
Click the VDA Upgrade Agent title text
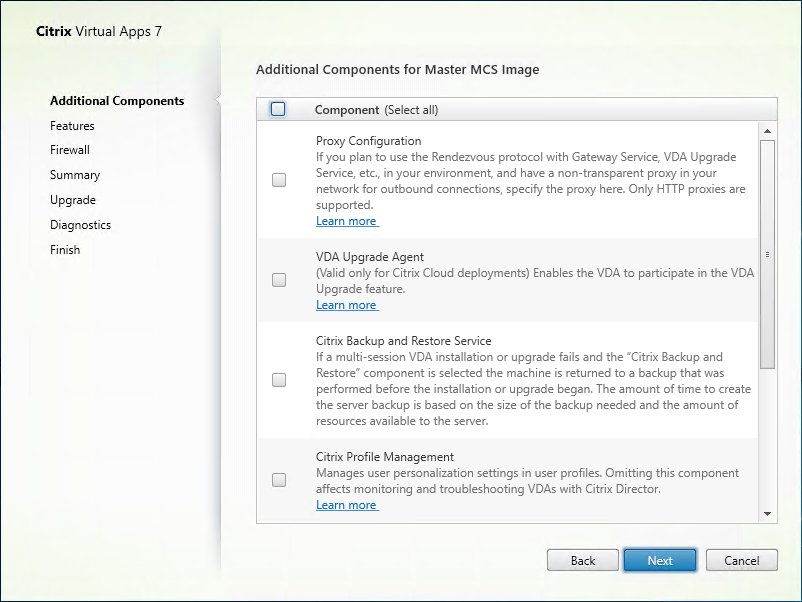(x=370, y=257)
